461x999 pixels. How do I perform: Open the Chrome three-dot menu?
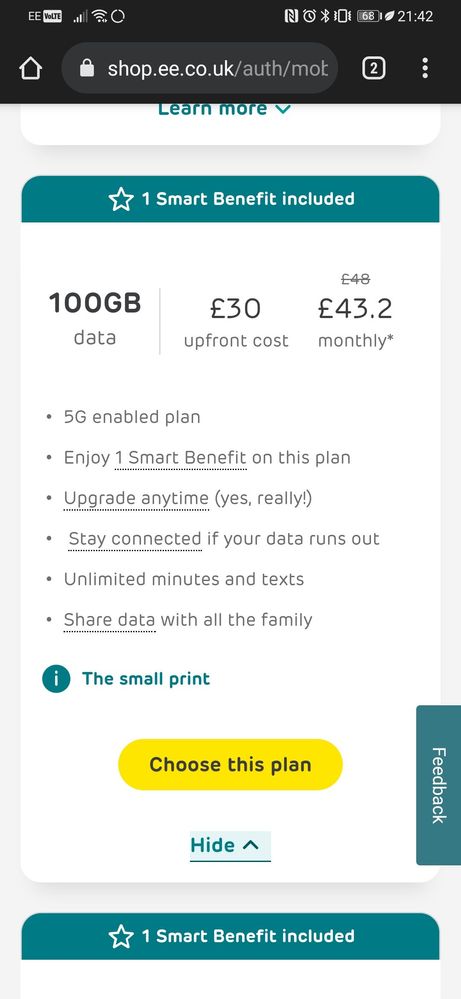425,68
